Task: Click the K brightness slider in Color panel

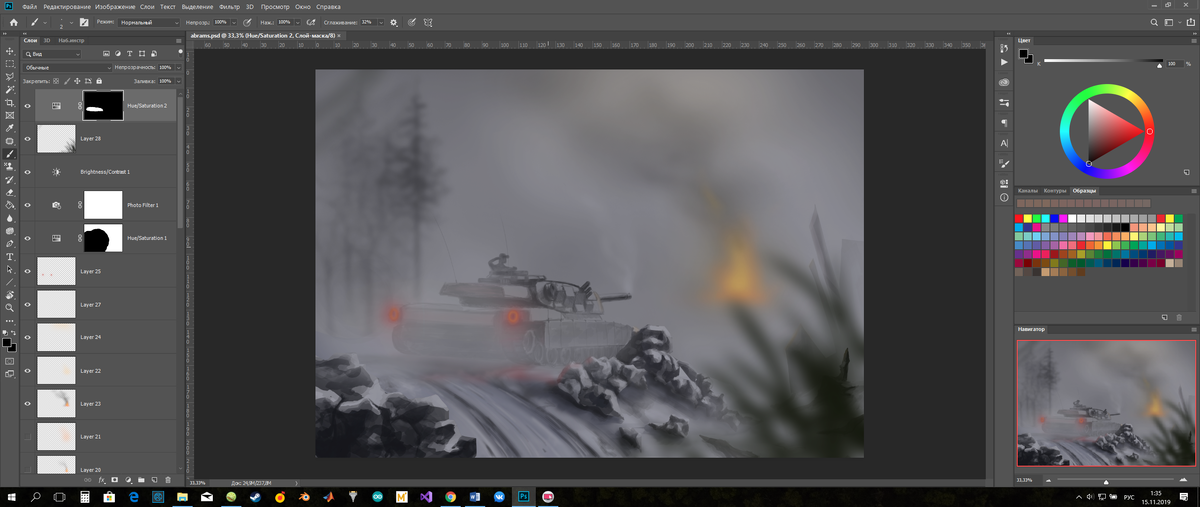Action: (x=1102, y=62)
